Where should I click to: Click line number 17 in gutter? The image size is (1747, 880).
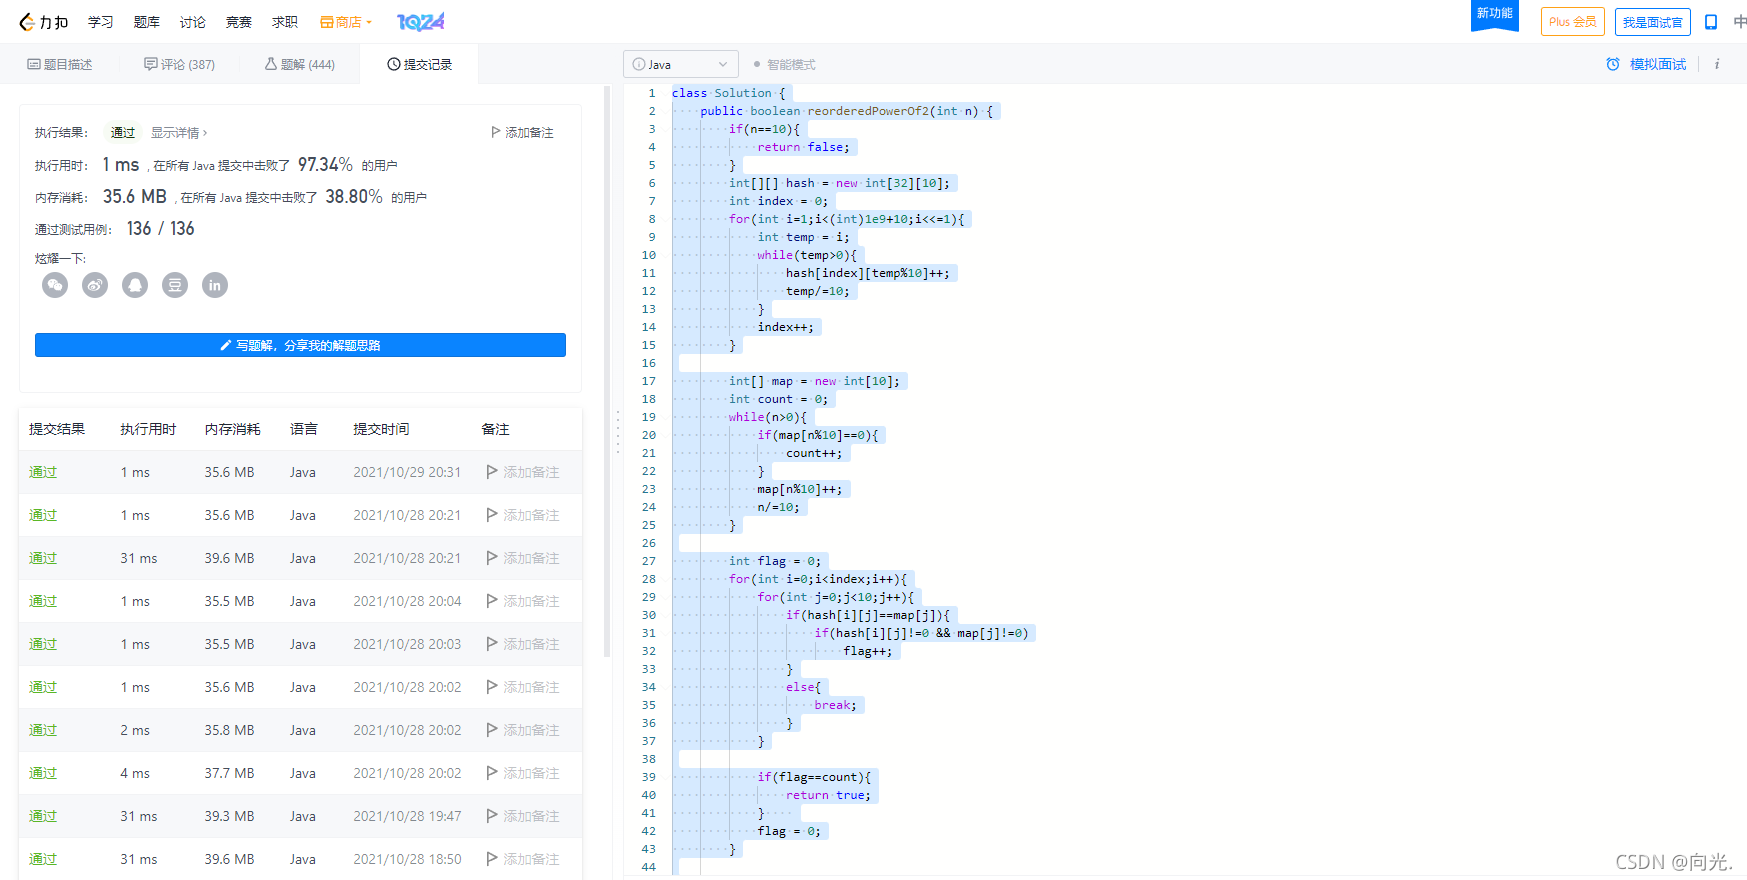coord(649,381)
